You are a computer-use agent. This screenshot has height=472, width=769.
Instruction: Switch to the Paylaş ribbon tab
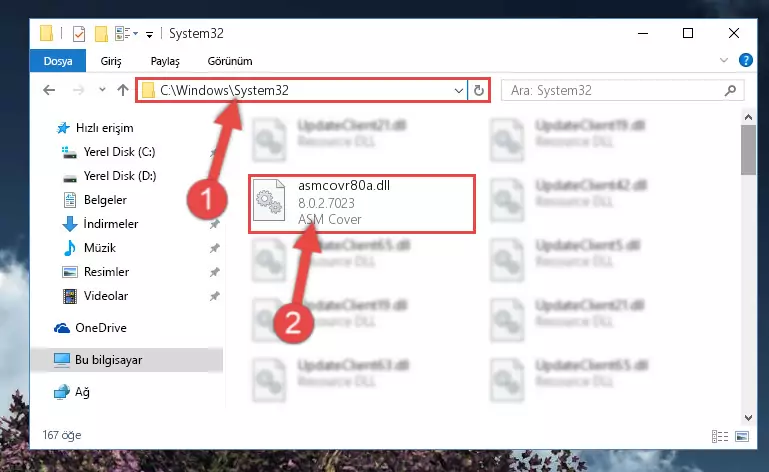click(165, 61)
